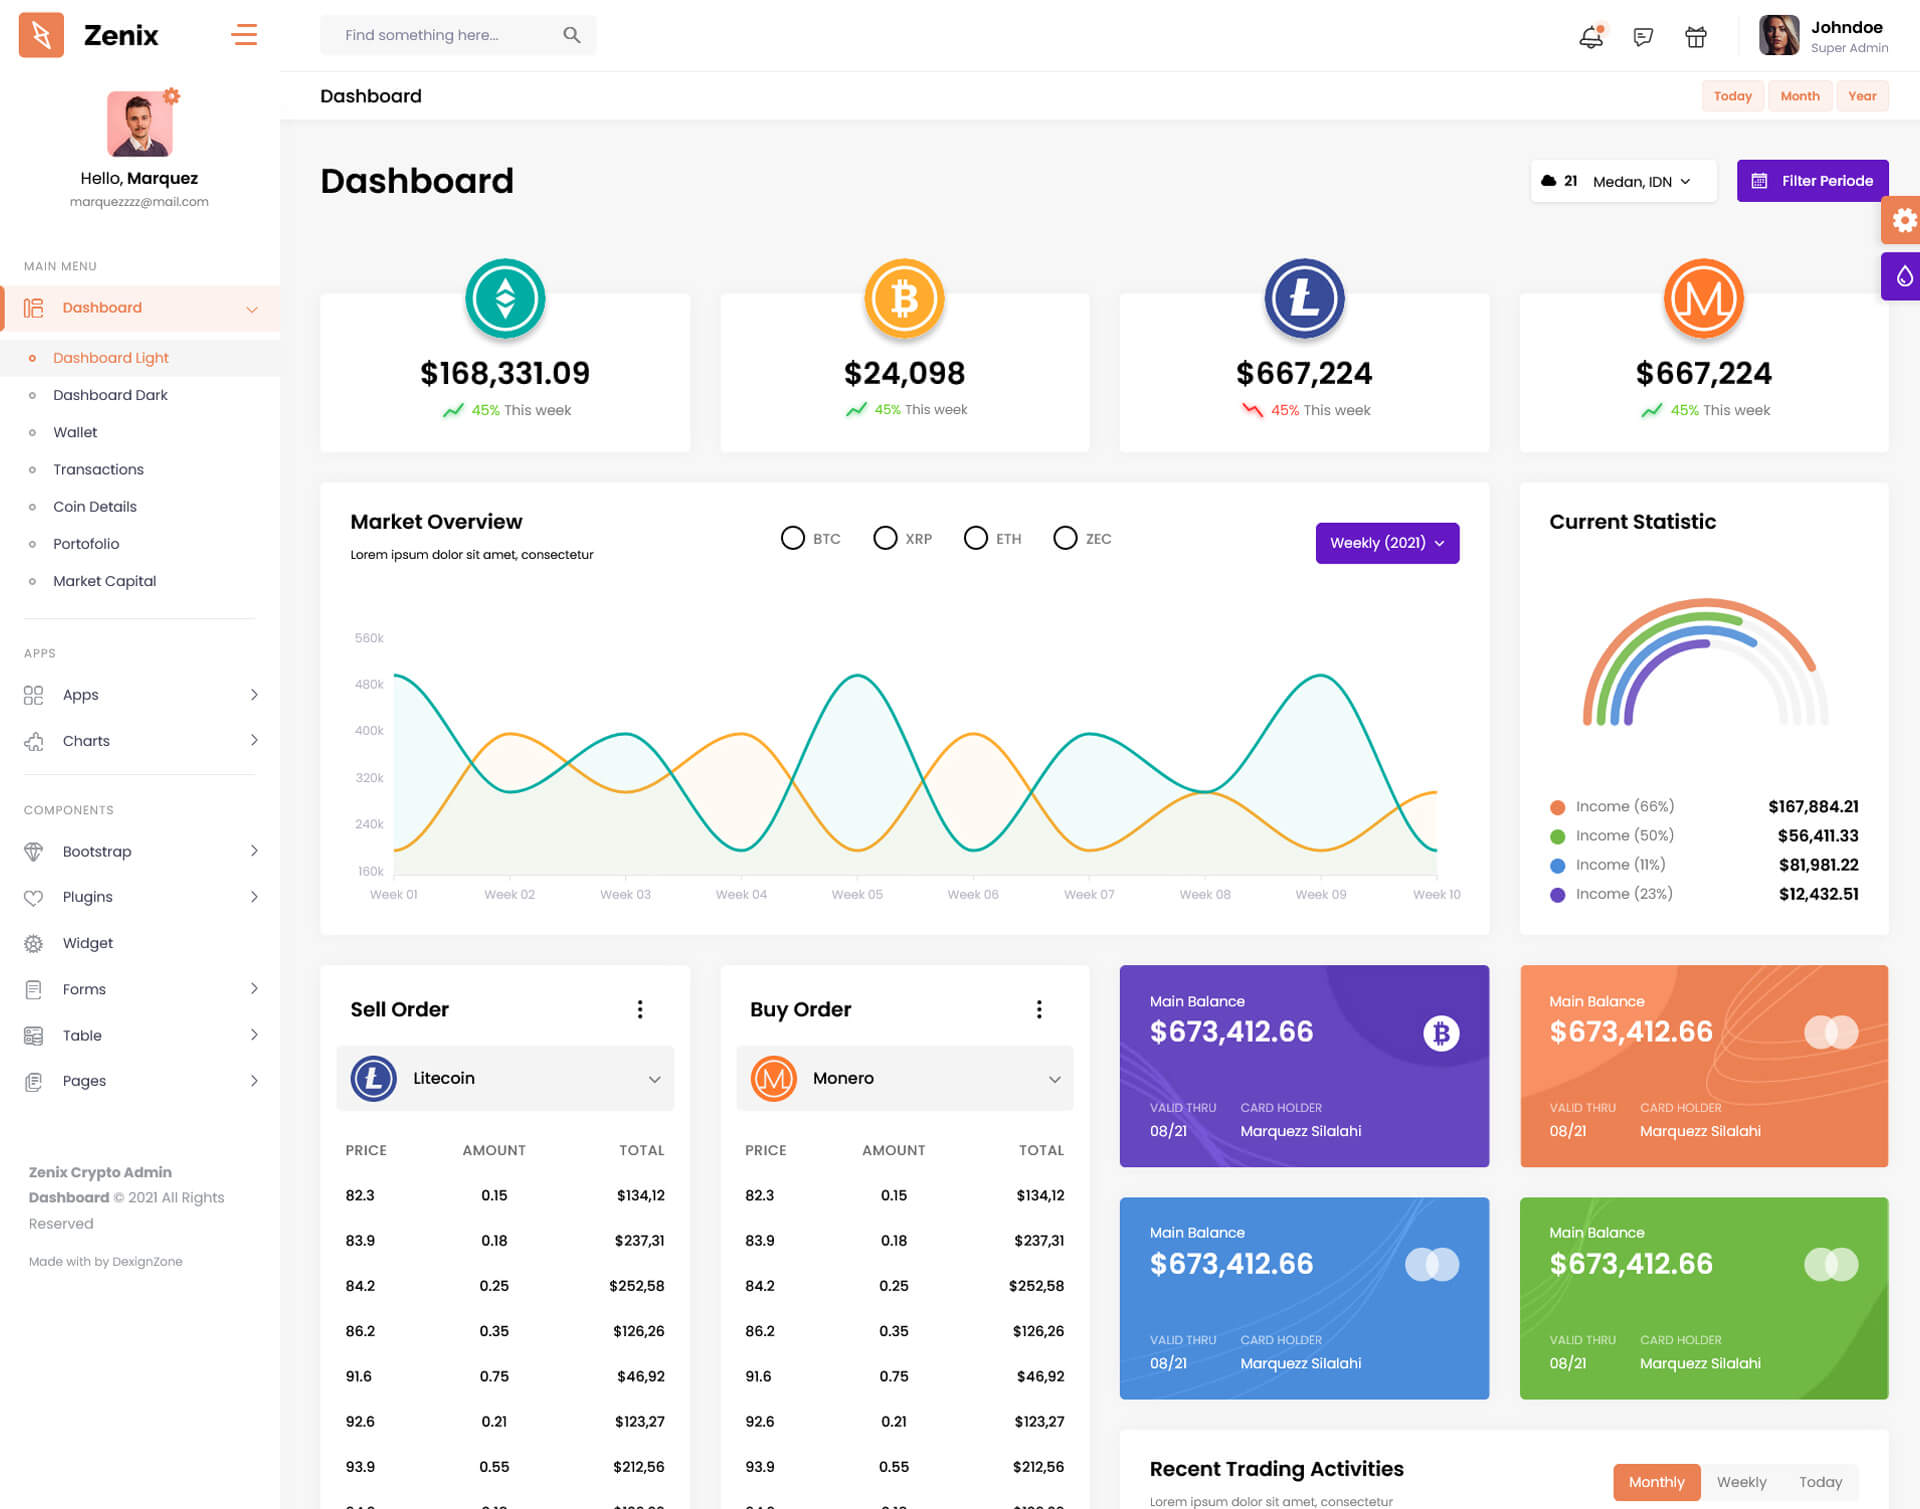Click the Filter Periode button
Image resolution: width=1920 pixels, height=1509 pixels.
tap(1812, 181)
